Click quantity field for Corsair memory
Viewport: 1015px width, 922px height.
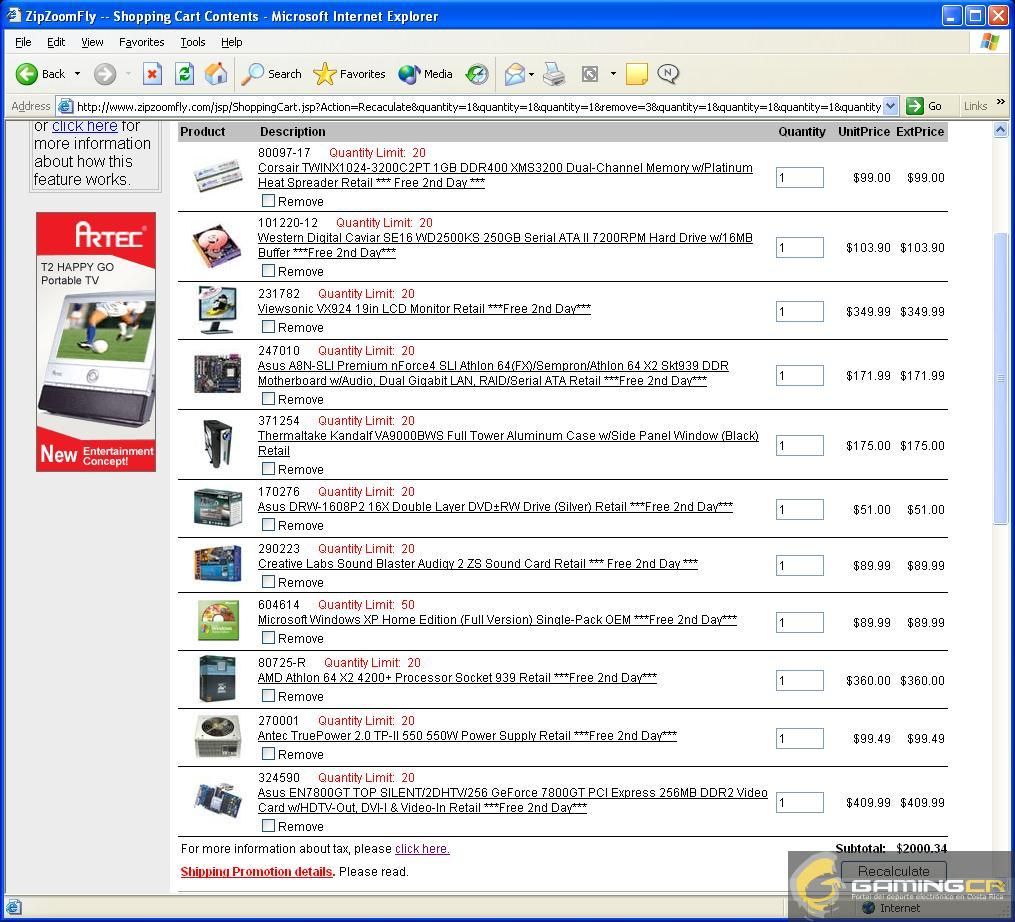799,178
